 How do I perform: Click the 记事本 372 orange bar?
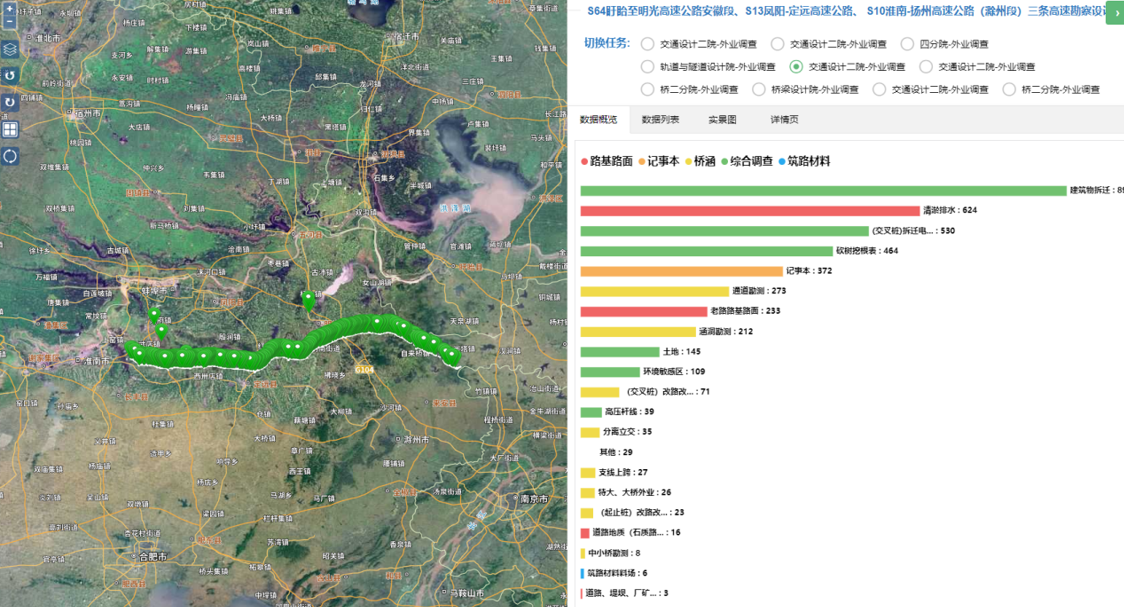[x=681, y=271]
